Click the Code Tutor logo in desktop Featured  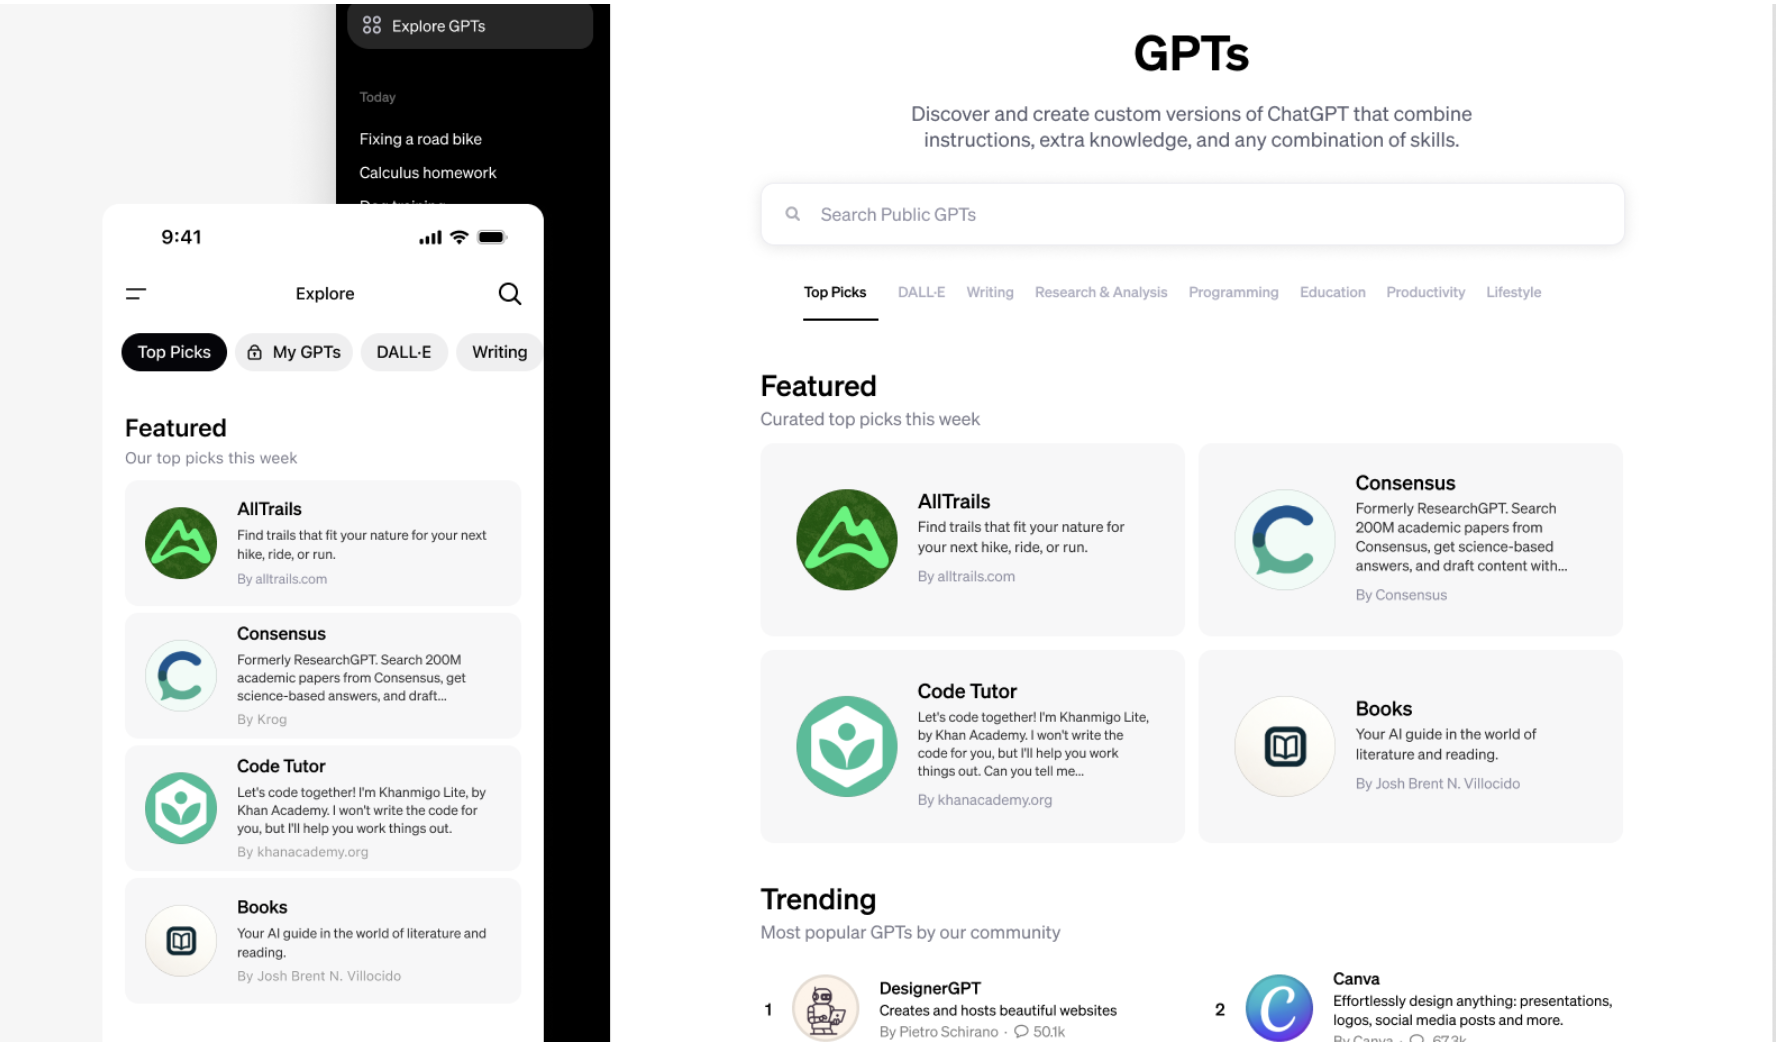click(847, 746)
